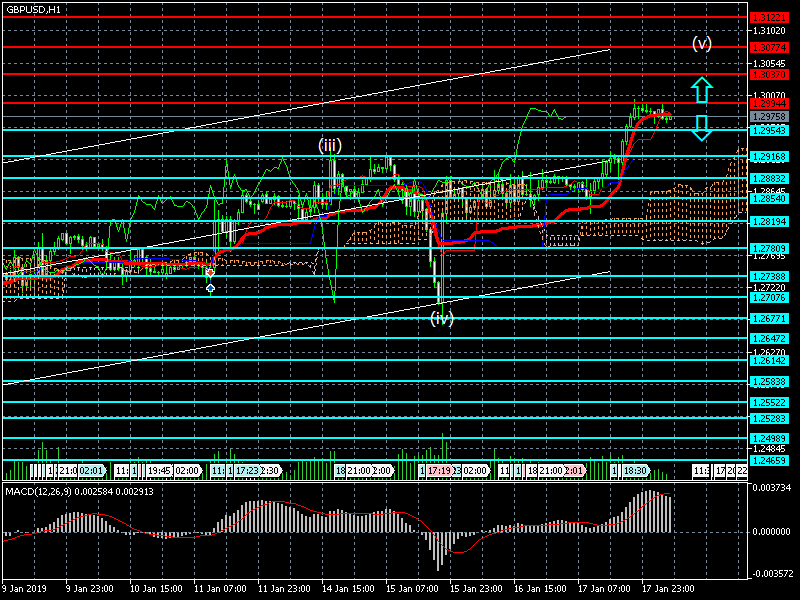
Task: Click the cyan down arrow icon
Action: tap(702, 127)
